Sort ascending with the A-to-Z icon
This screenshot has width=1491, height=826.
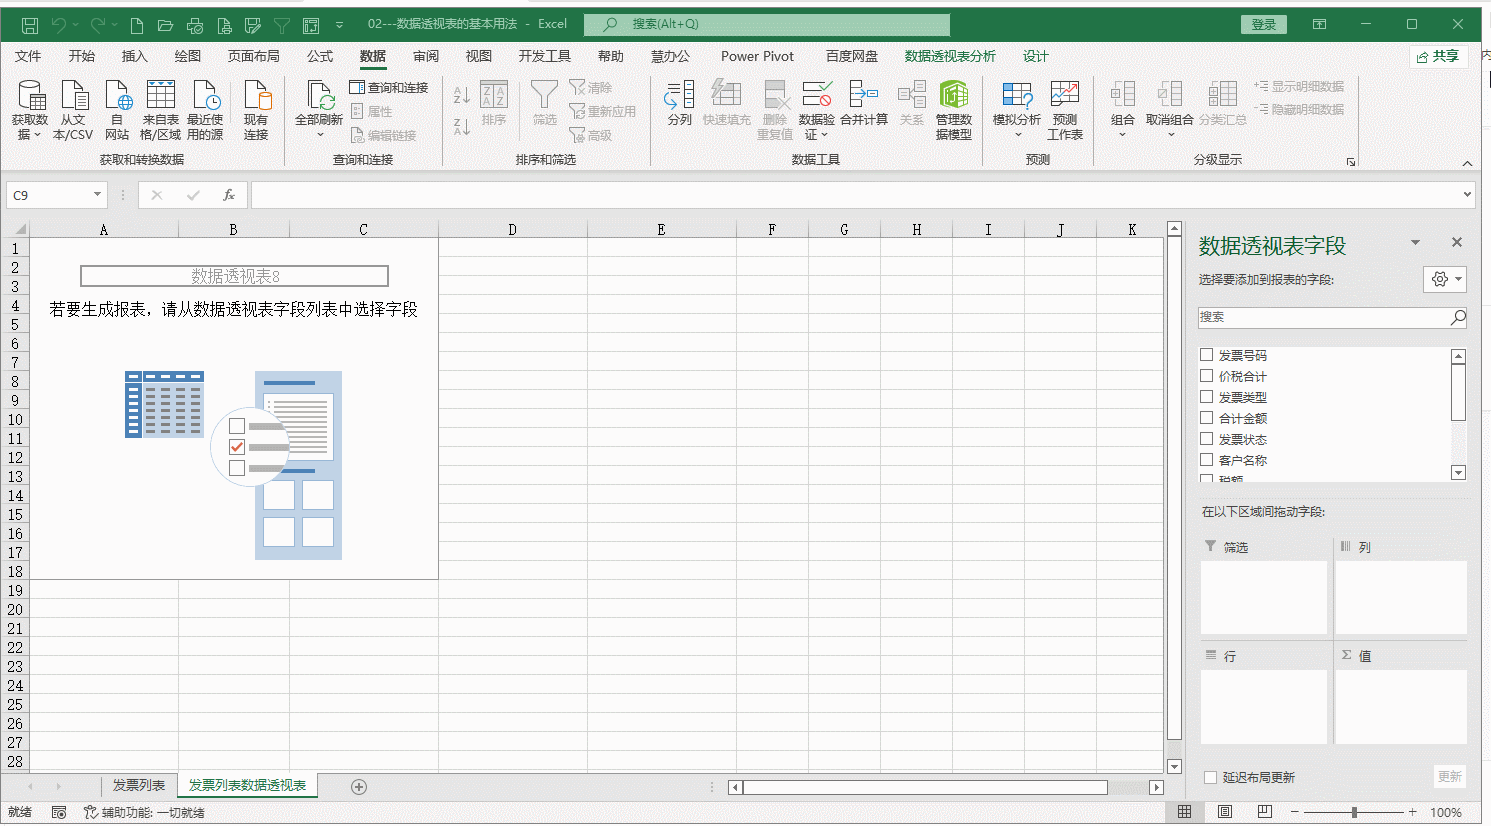click(461, 95)
